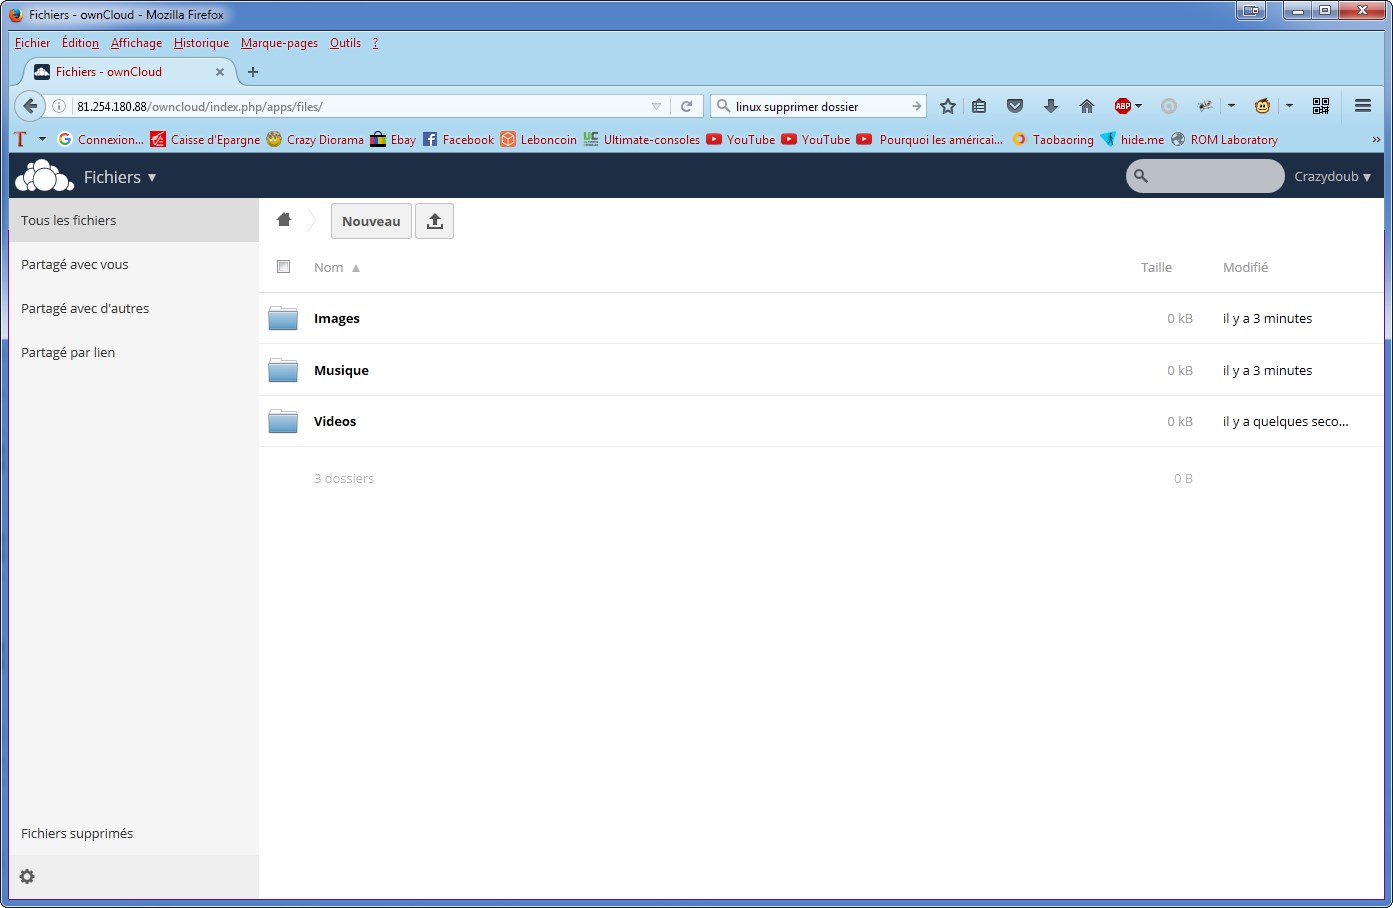Open the Firefox downloads arrow icon

tap(1050, 106)
